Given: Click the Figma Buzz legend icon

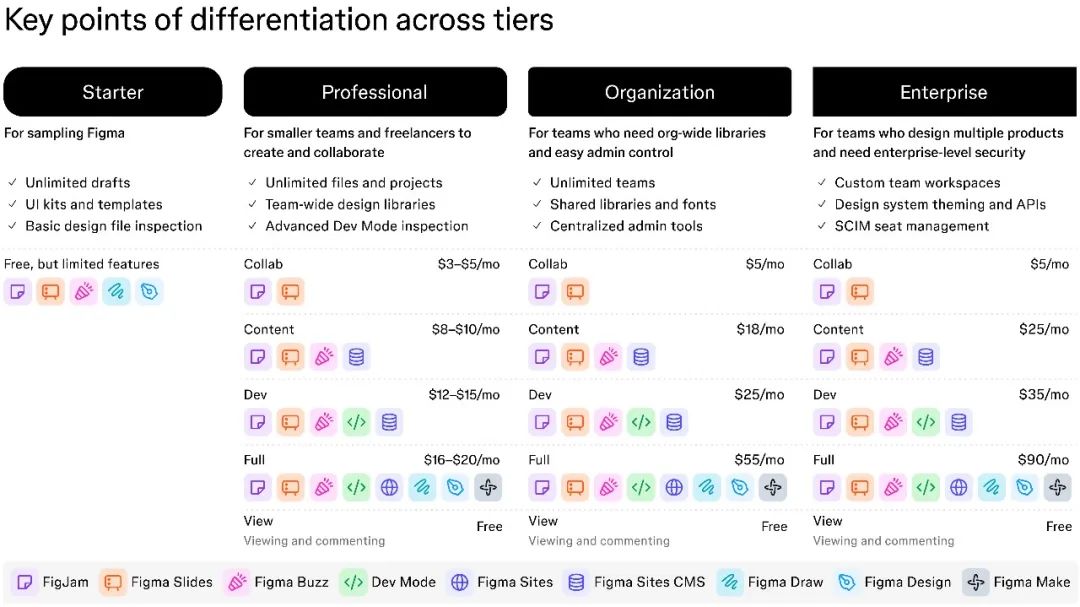Looking at the screenshot, I should pyautogui.click(x=238, y=582).
